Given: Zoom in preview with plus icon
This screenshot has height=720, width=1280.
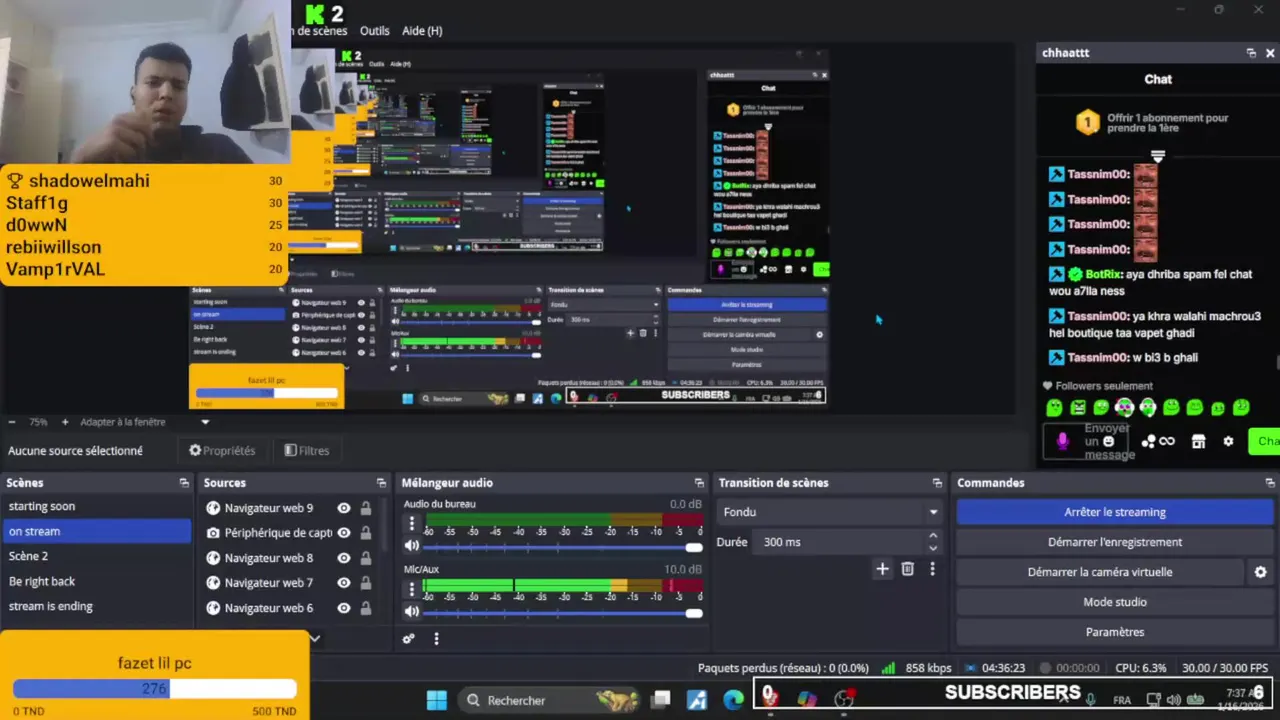Looking at the screenshot, I should click(65, 422).
